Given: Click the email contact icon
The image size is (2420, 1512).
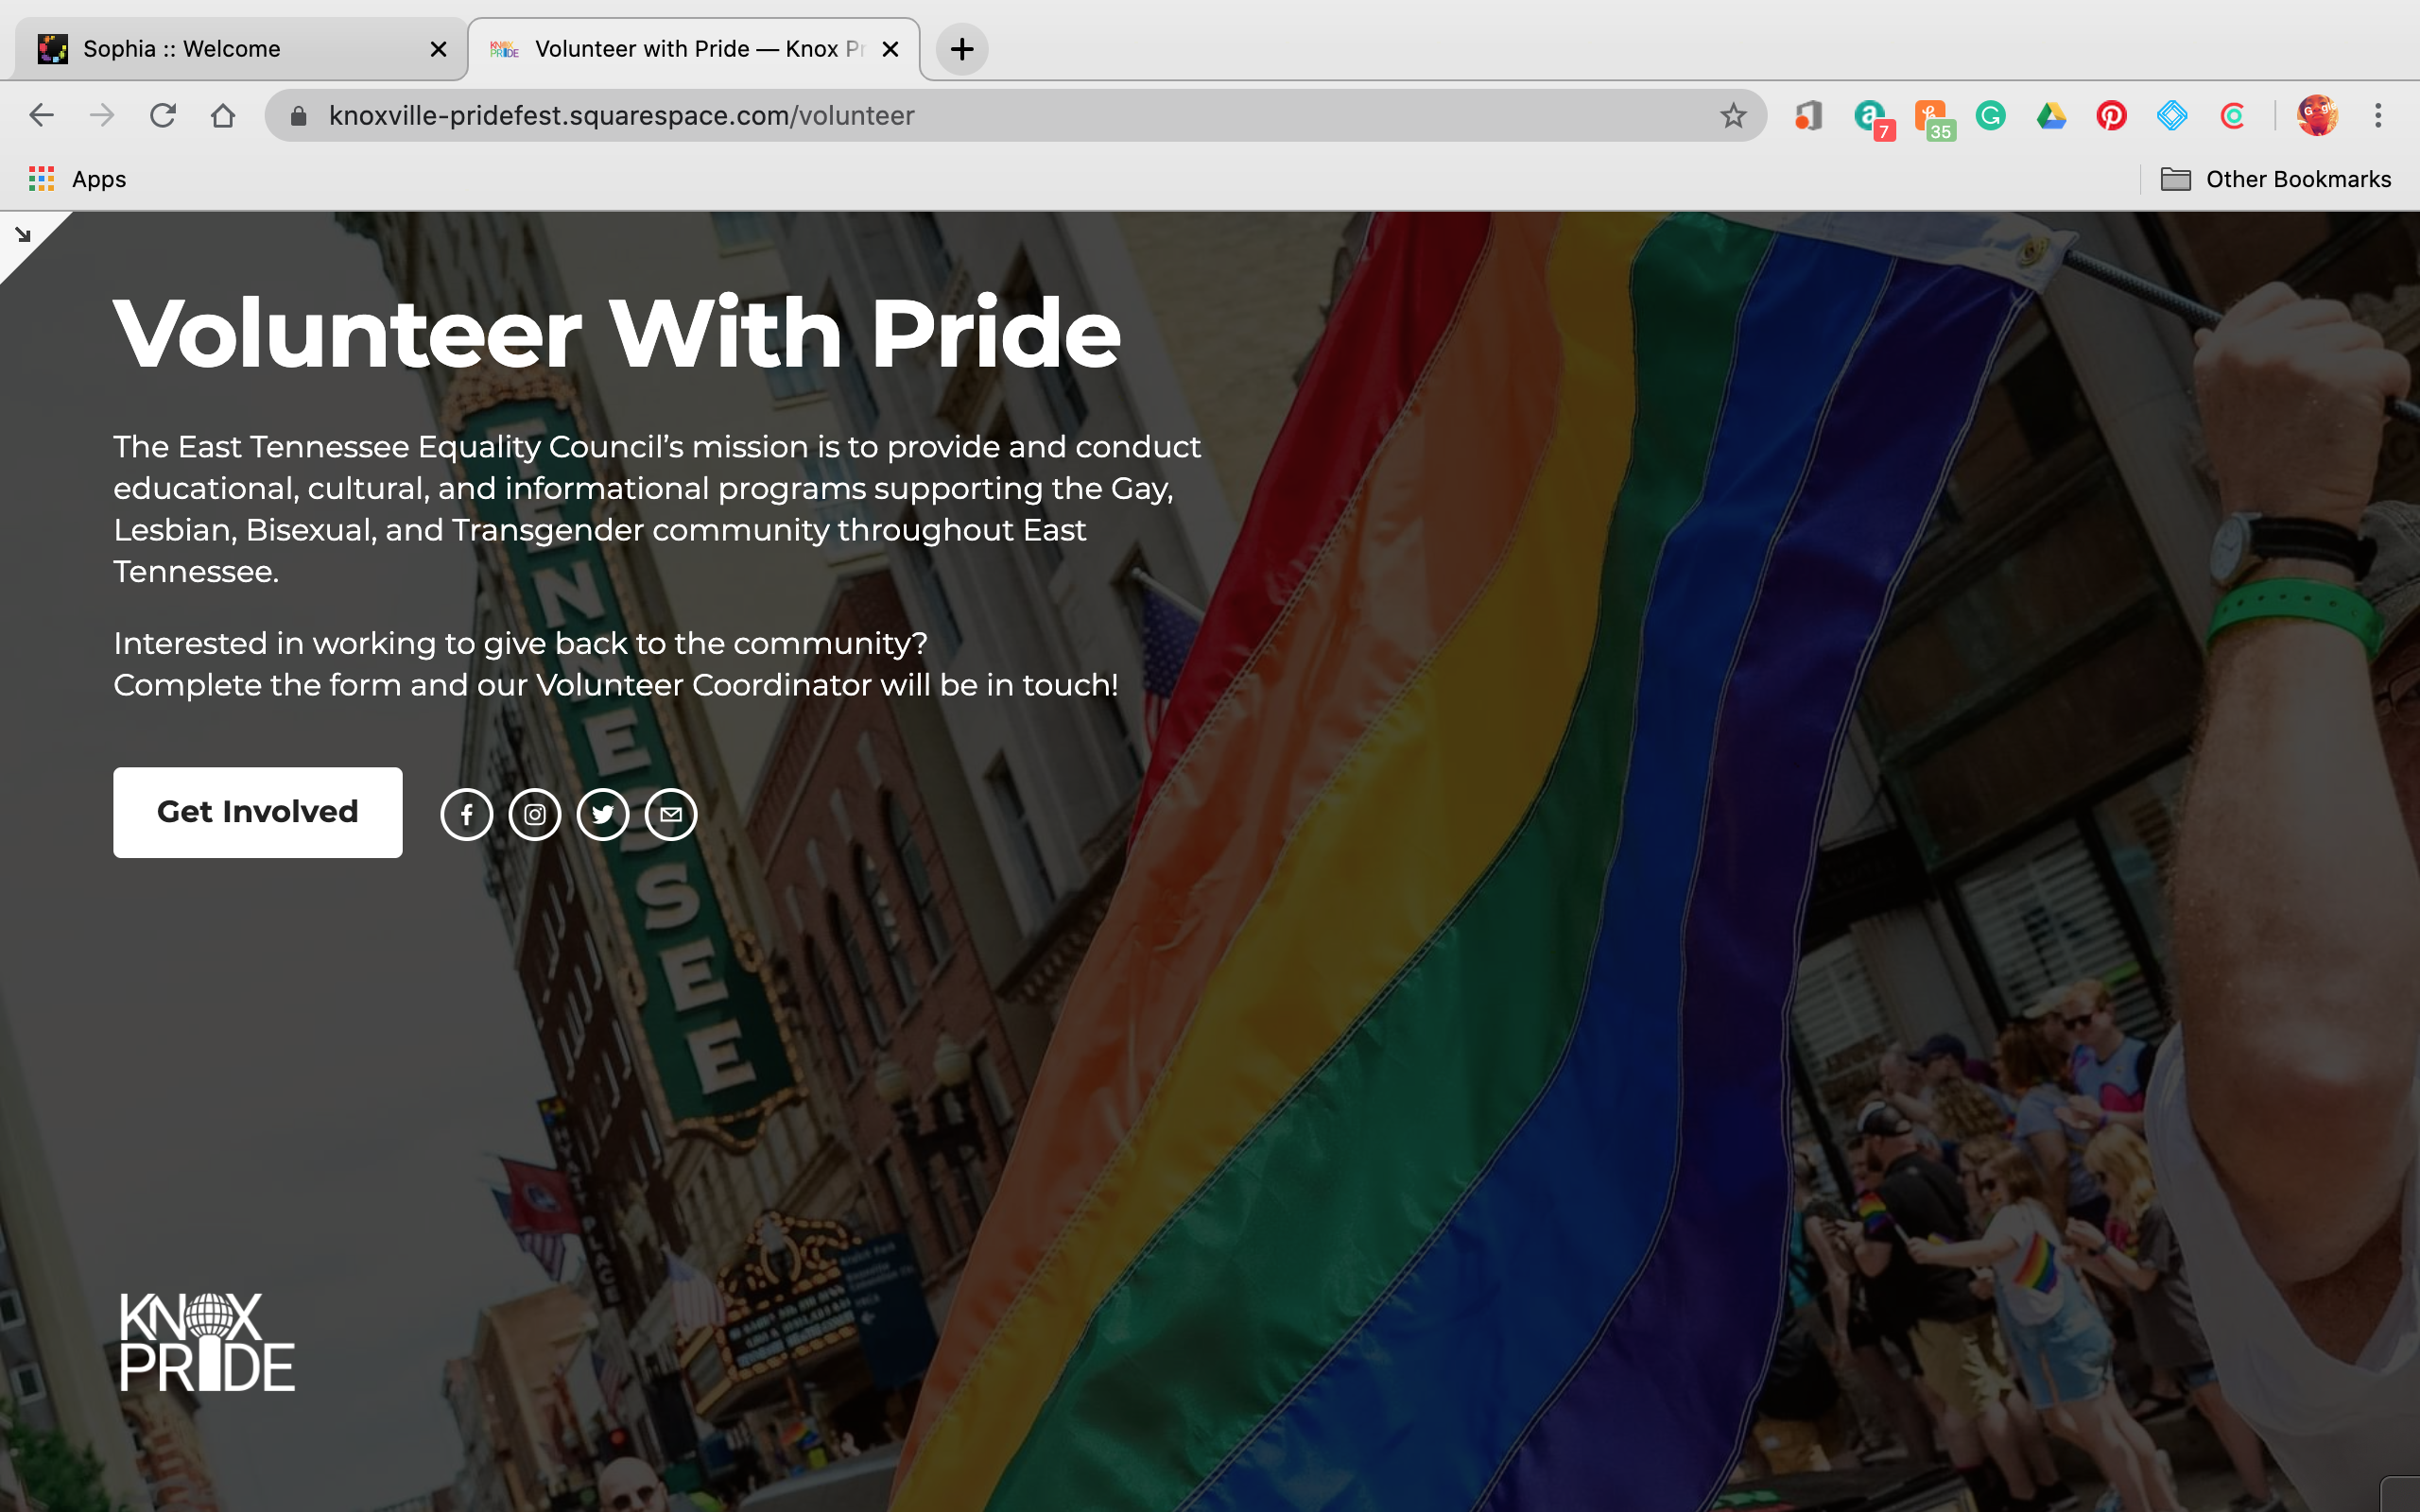Looking at the screenshot, I should (671, 813).
